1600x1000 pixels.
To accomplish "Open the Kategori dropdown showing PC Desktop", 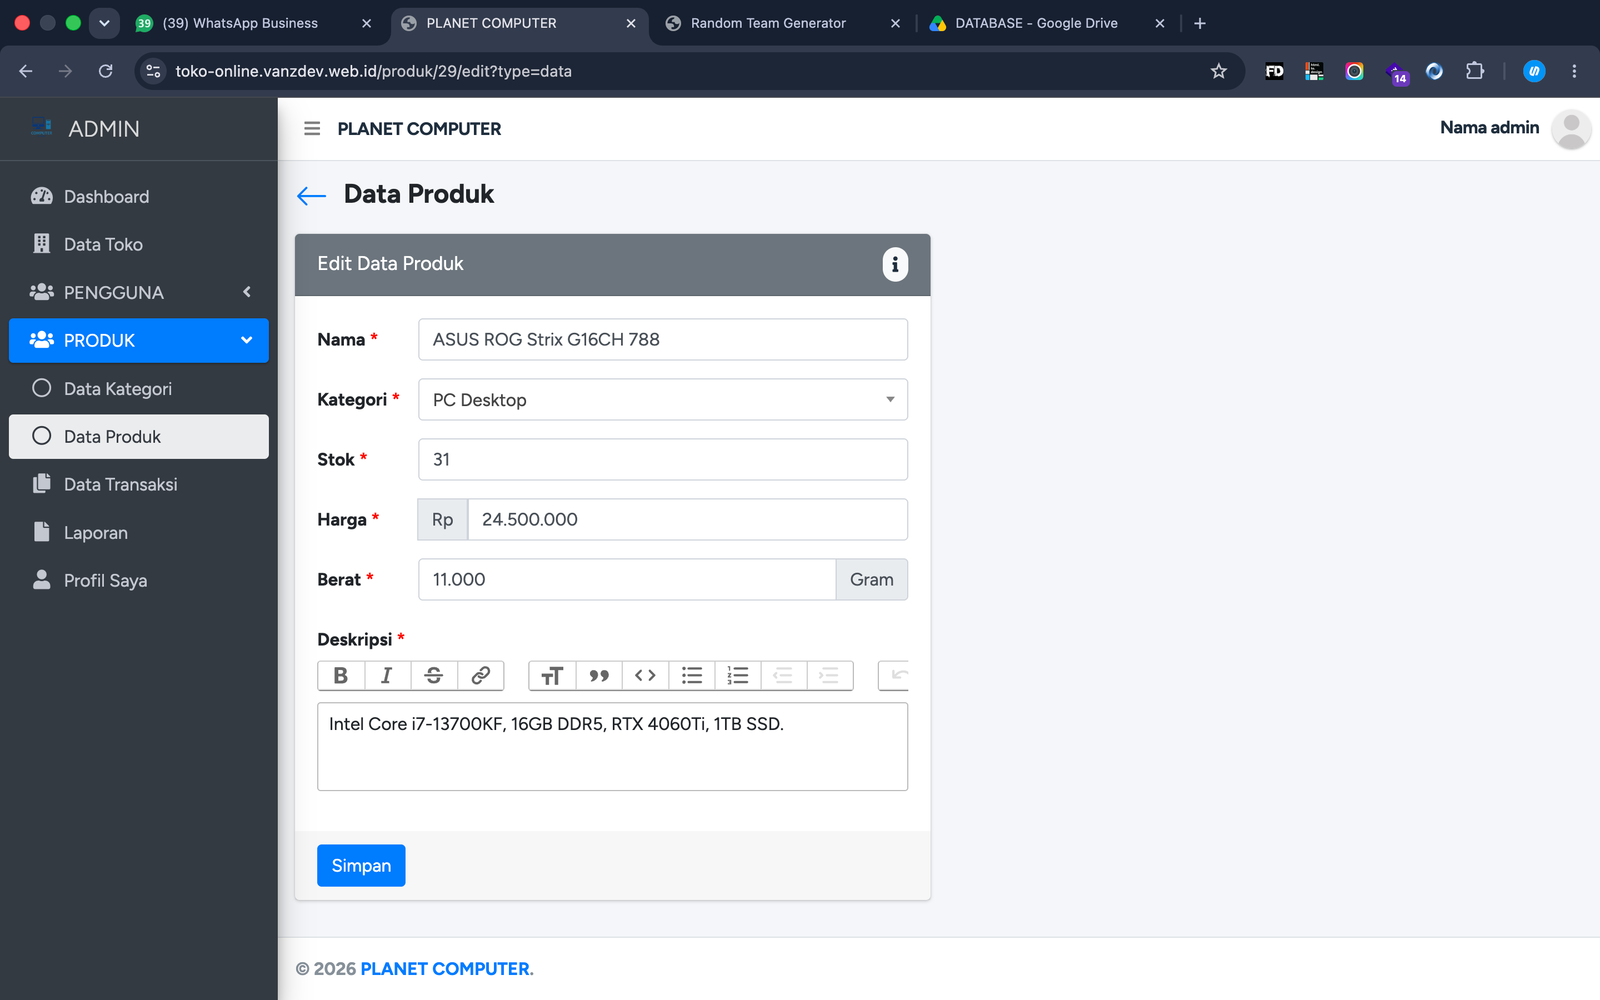I will click(663, 400).
